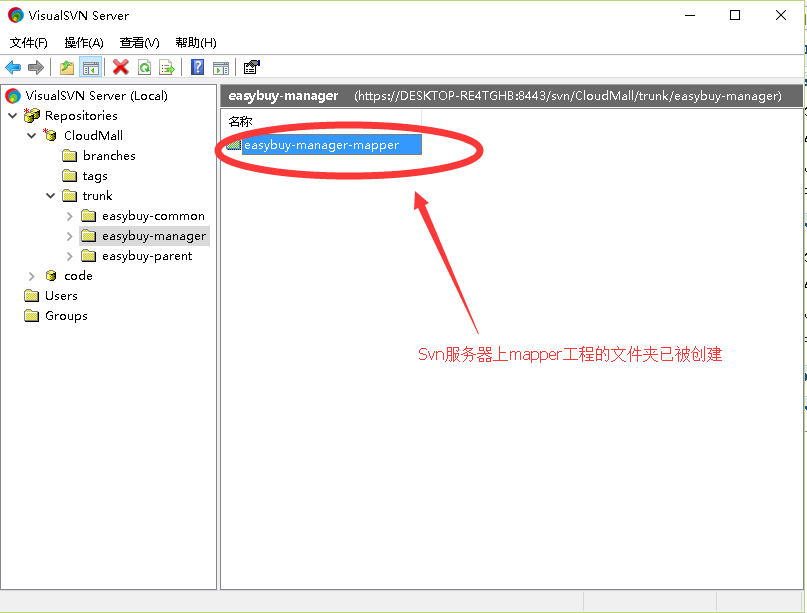Click the easybuy-manager header URL text
807x613 pixels.
point(568,96)
